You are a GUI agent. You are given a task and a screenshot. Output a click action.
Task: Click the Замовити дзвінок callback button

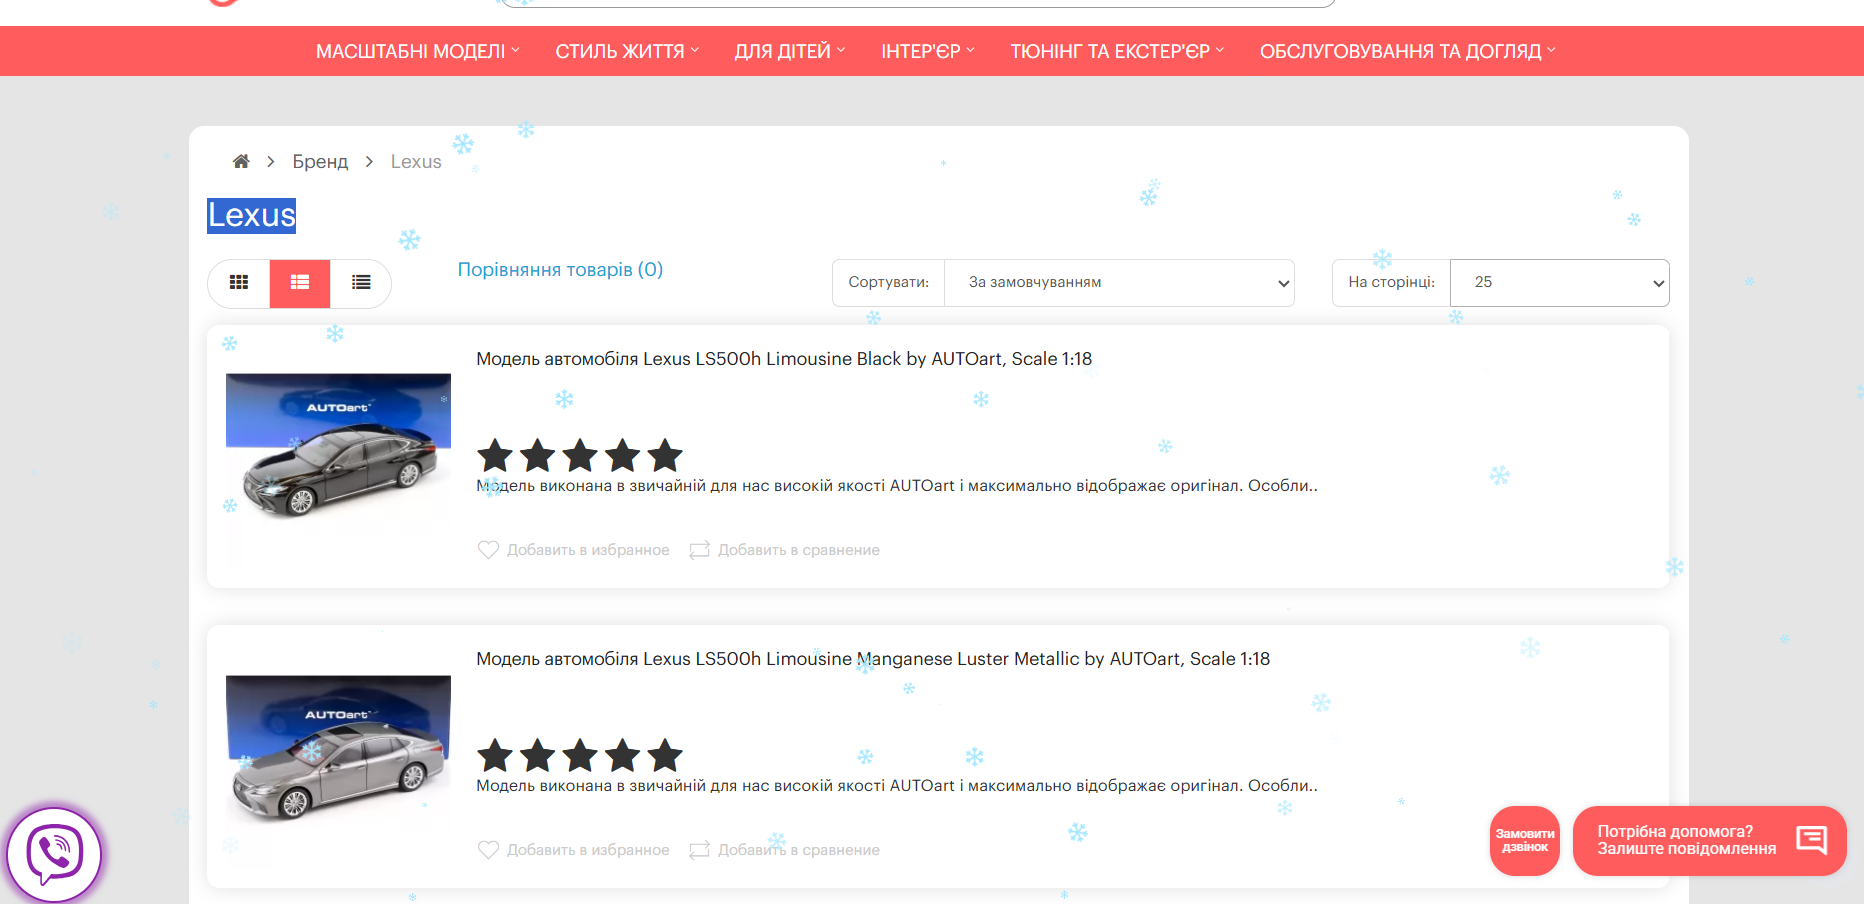1525,841
